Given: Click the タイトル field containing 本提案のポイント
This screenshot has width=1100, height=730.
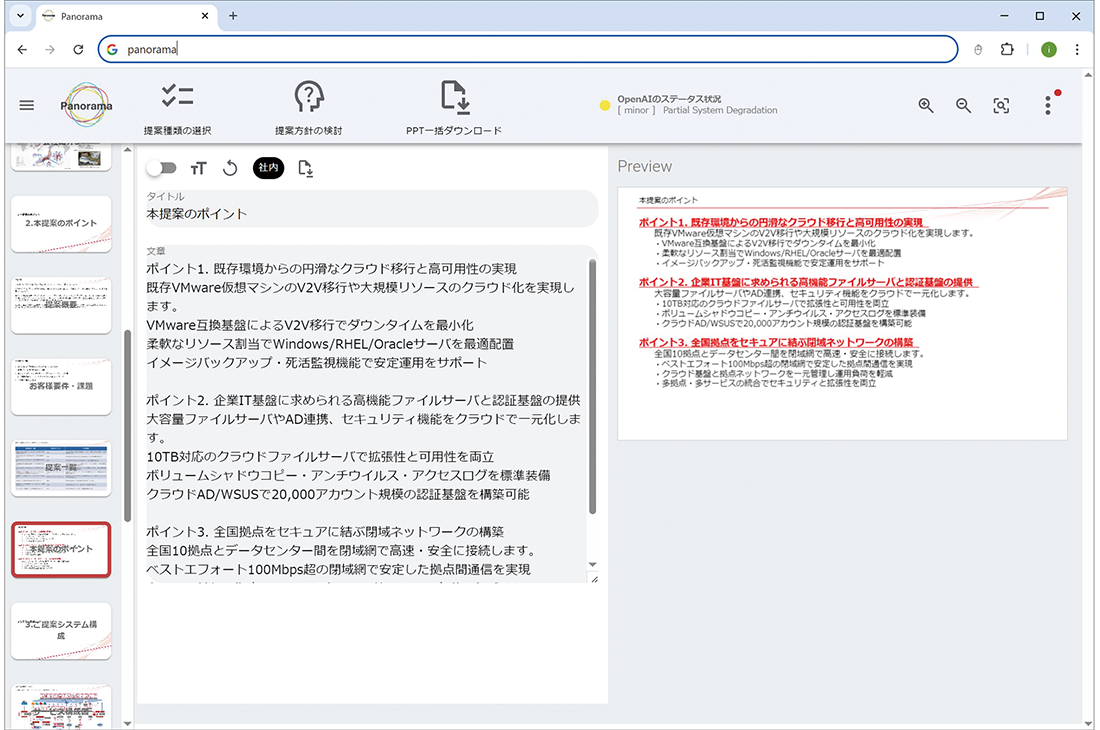Looking at the screenshot, I should coord(370,214).
